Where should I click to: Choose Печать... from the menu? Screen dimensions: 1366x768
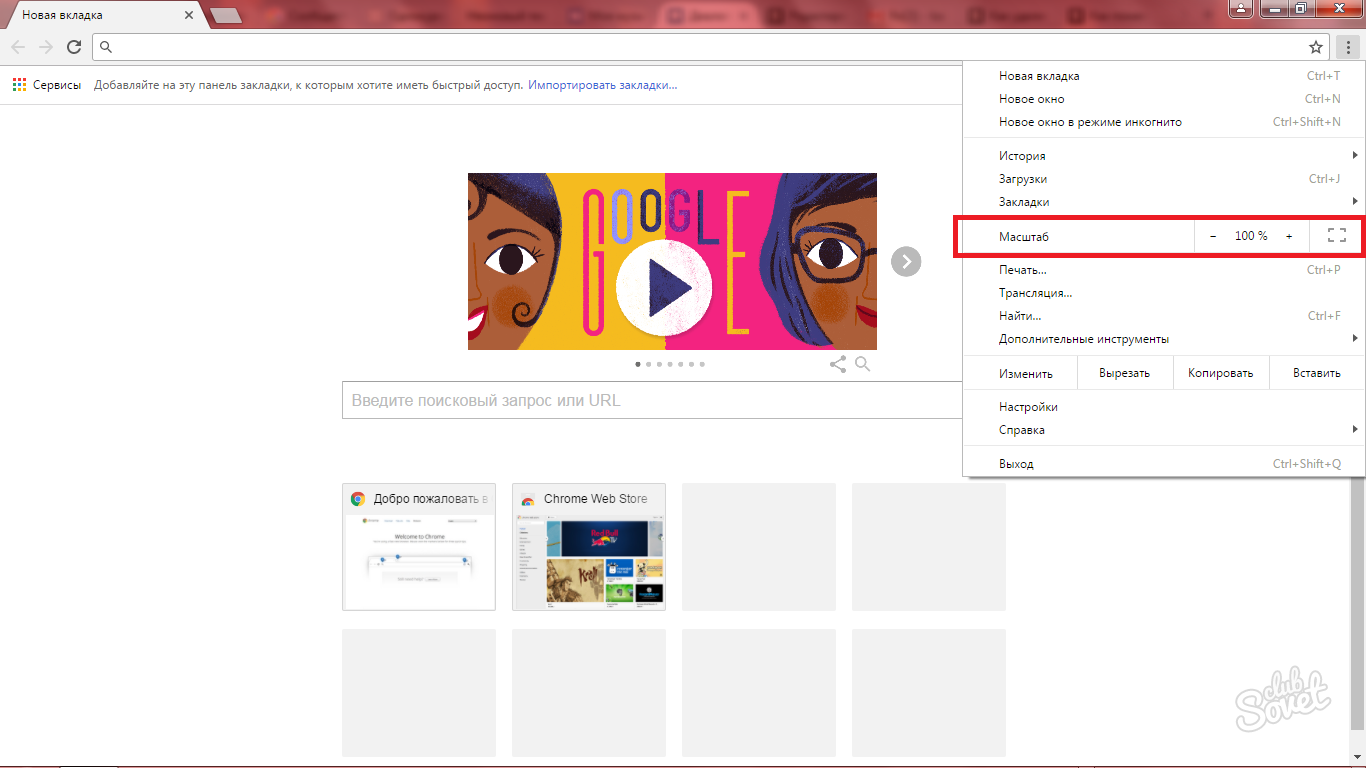(x=1162, y=270)
